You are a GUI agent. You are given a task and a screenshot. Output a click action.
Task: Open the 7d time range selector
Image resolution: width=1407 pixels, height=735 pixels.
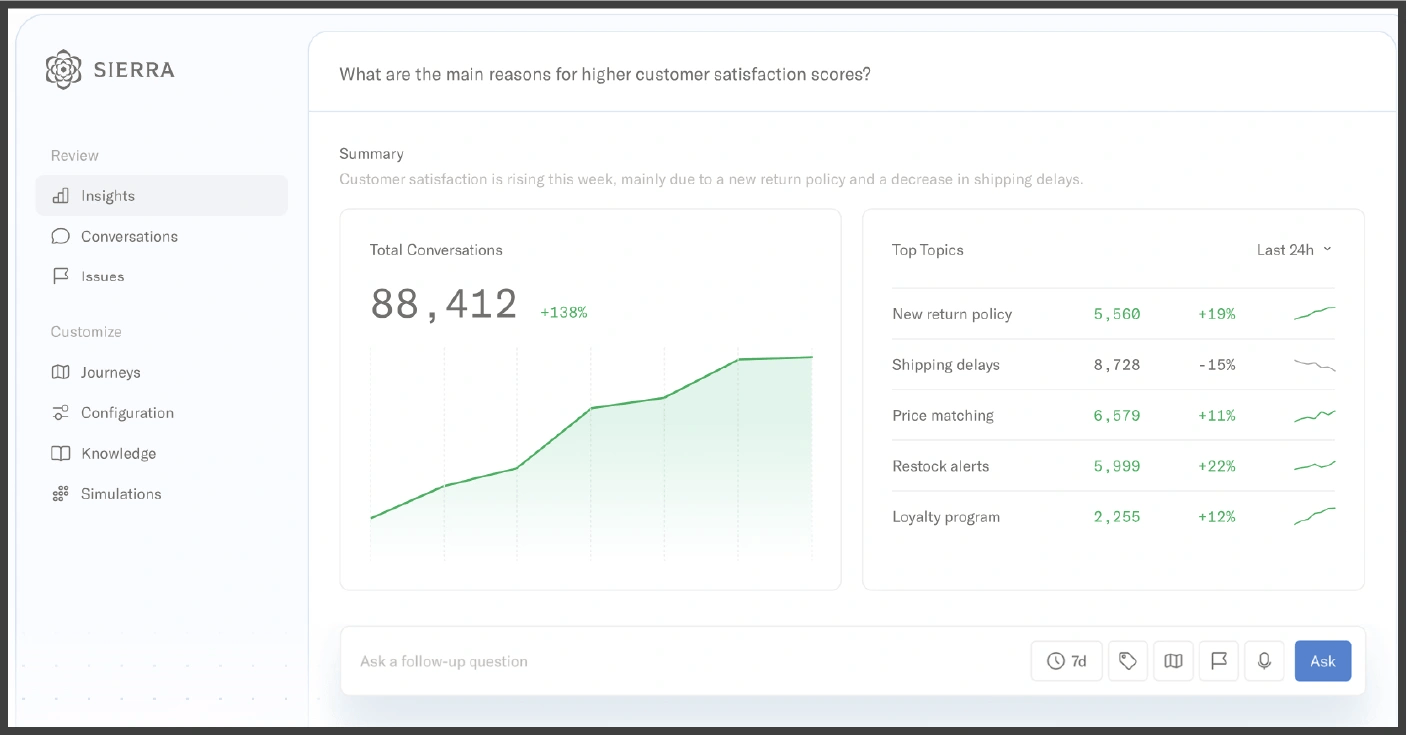[1066, 661]
